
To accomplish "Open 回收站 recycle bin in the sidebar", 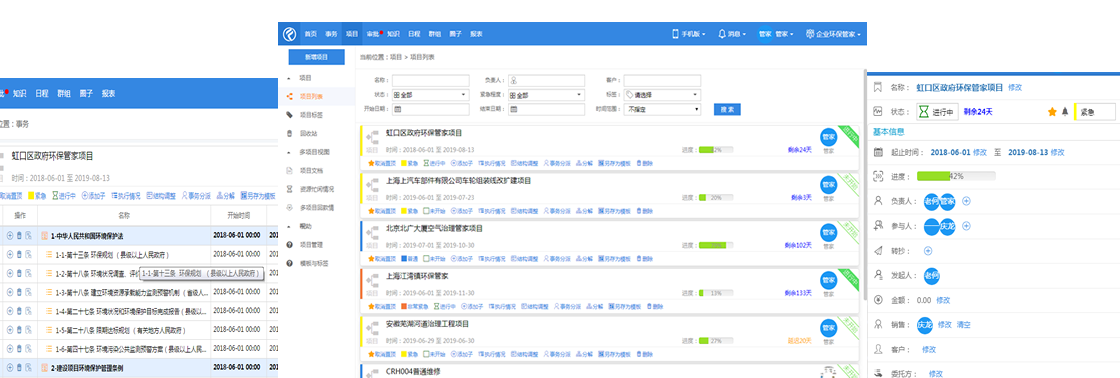I will tap(308, 133).
